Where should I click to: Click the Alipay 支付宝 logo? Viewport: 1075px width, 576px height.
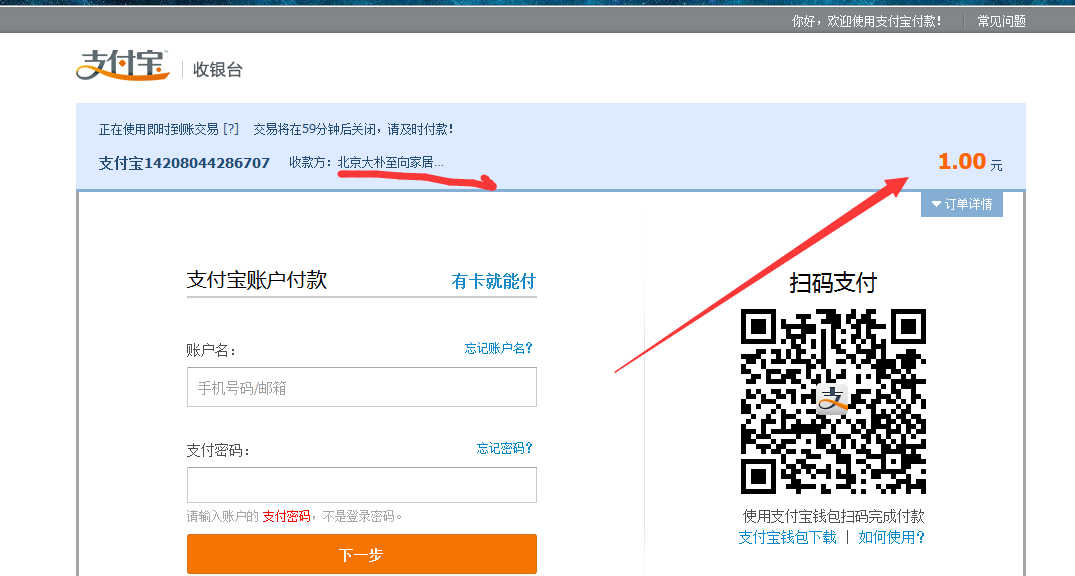point(123,65)
